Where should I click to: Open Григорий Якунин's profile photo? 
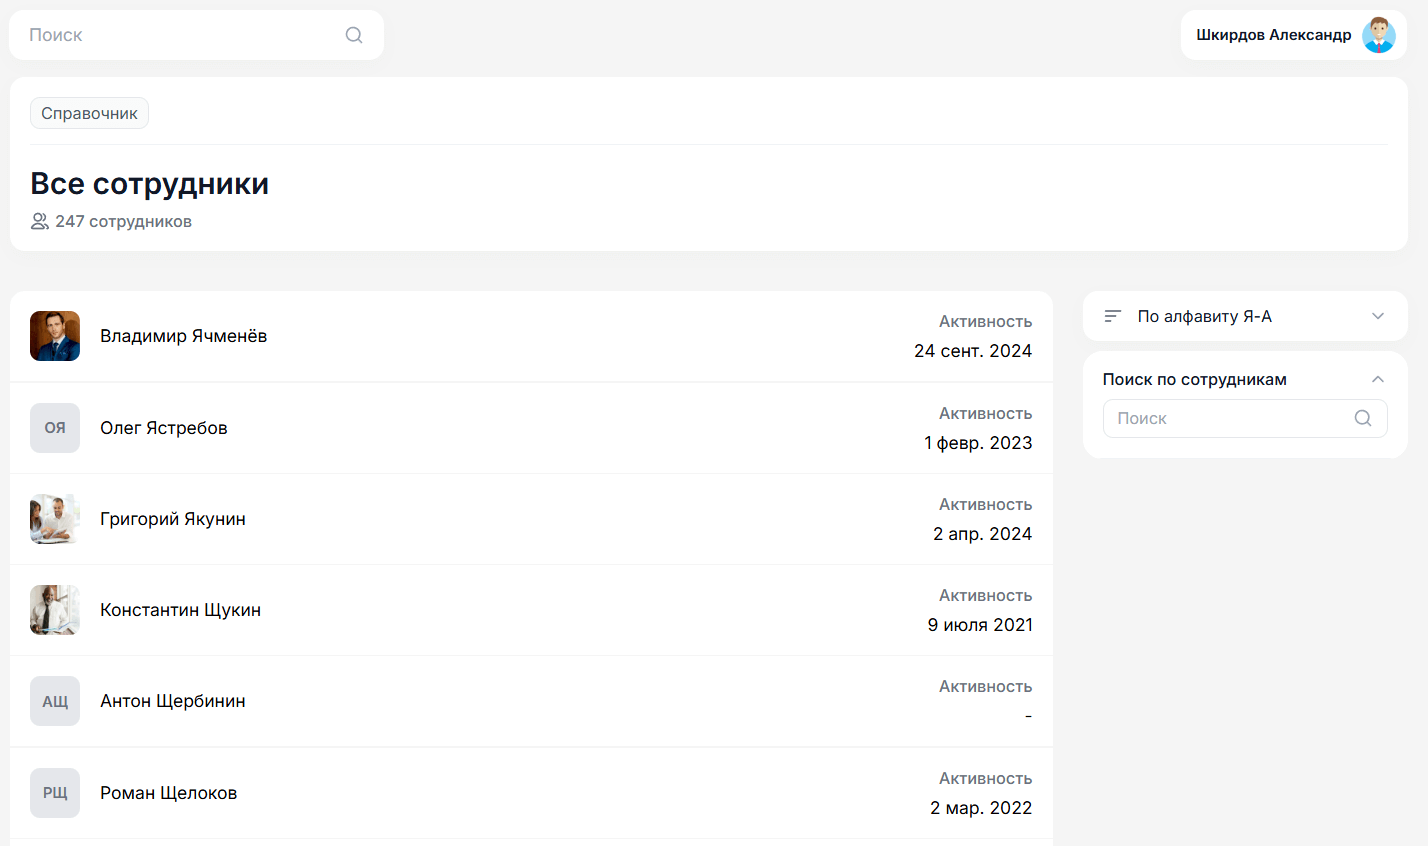coord(55,519)
